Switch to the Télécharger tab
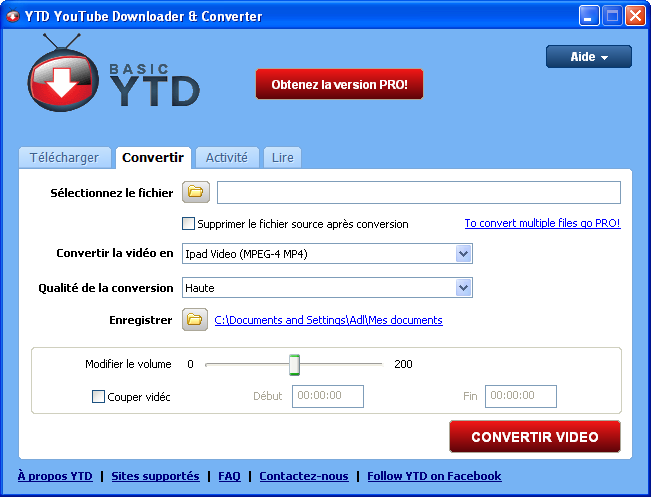Viewport: 651px width, 497px height. click(64, 158)
